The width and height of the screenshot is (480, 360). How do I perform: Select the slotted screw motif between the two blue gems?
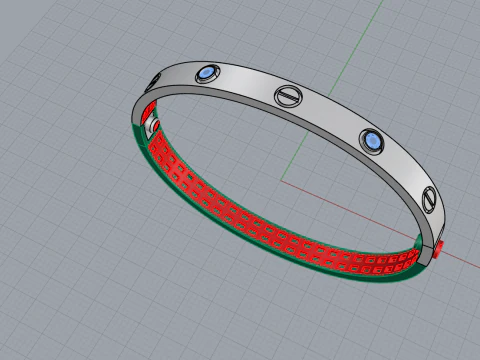(288, 96)
